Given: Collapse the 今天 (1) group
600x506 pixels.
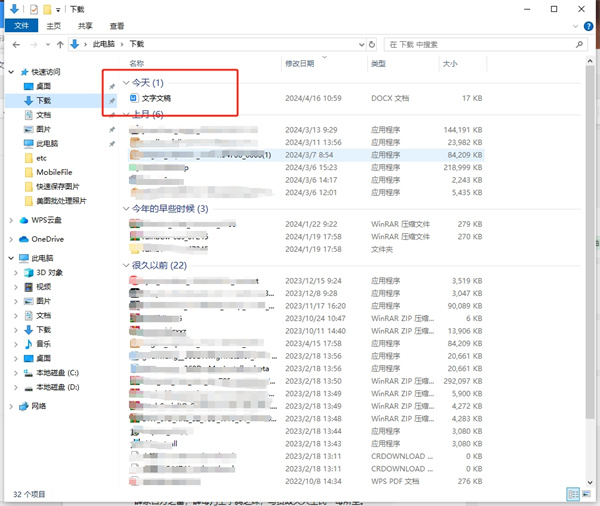Looking at the screenshot, I should 125,82.
